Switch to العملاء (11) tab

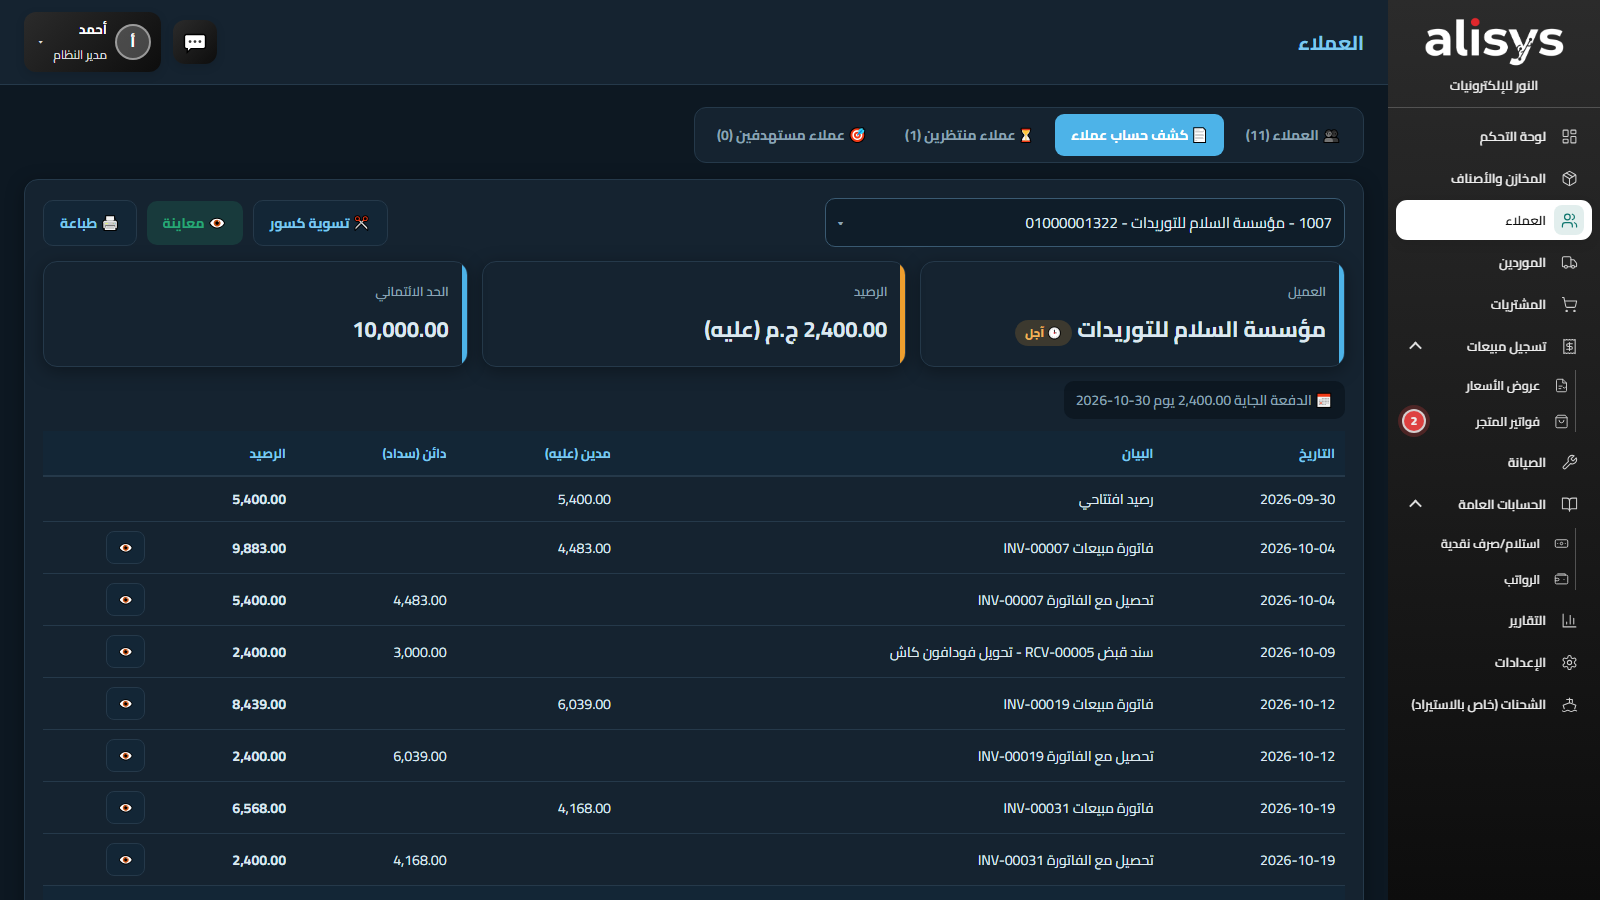click(1291, 135)
